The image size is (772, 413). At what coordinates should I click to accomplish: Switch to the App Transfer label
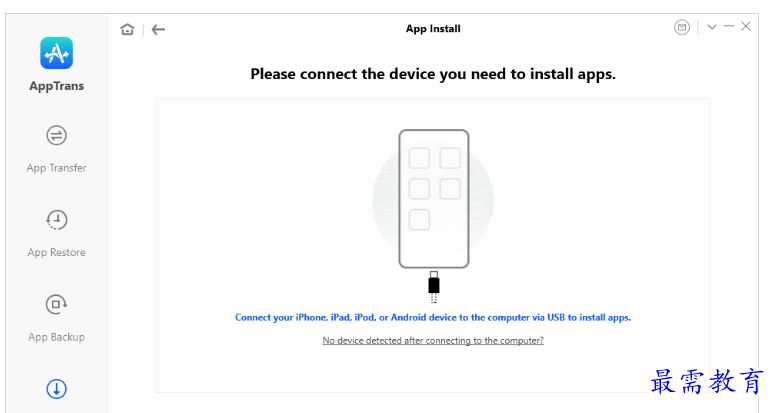[x=56, y=168]
